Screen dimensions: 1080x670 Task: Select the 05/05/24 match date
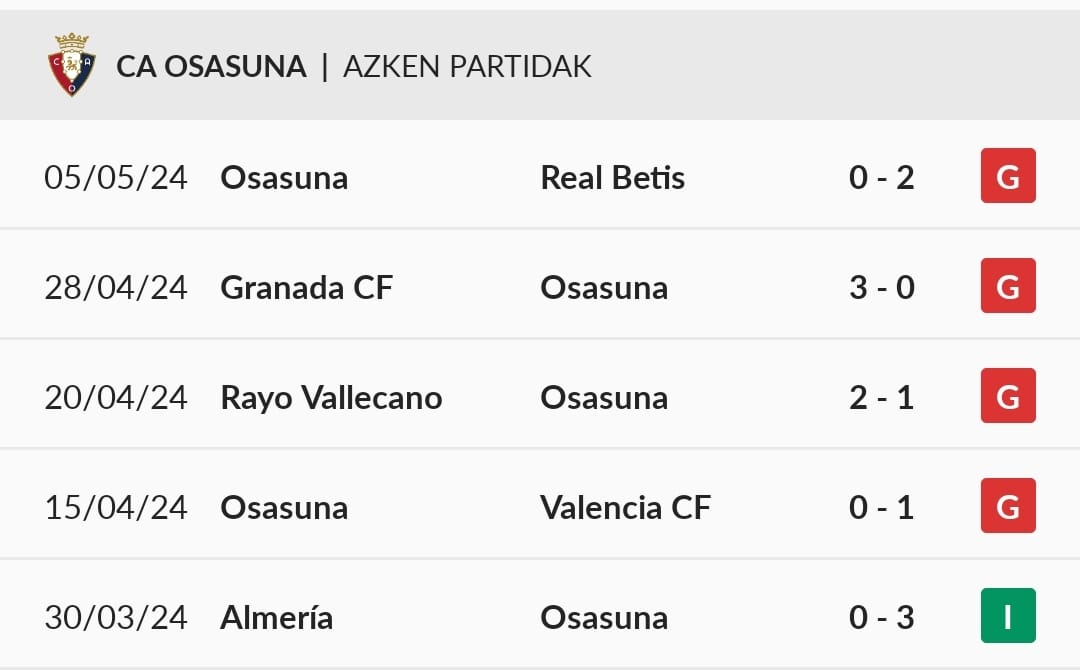click(116, 178)
